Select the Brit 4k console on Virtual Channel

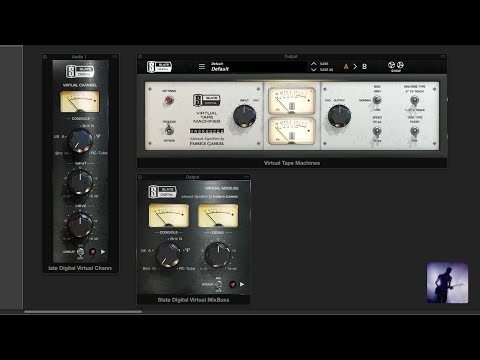coord(62,153)
